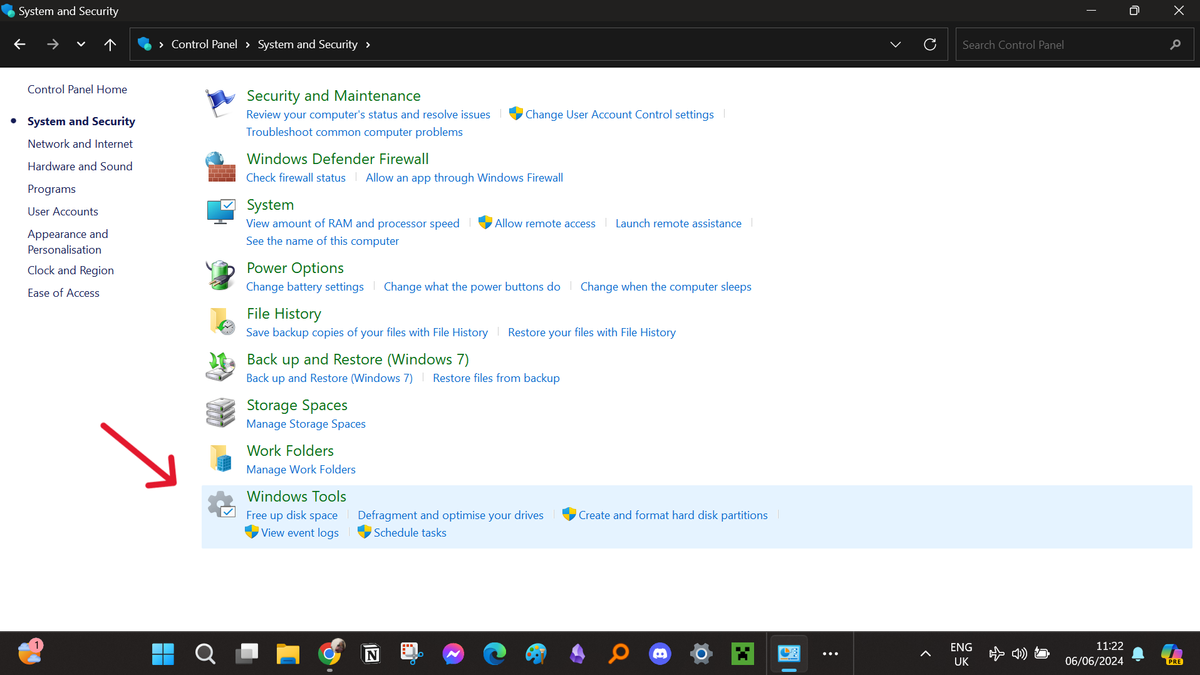
Task: Open Discord from the taskbar
Action: (660, 654)
